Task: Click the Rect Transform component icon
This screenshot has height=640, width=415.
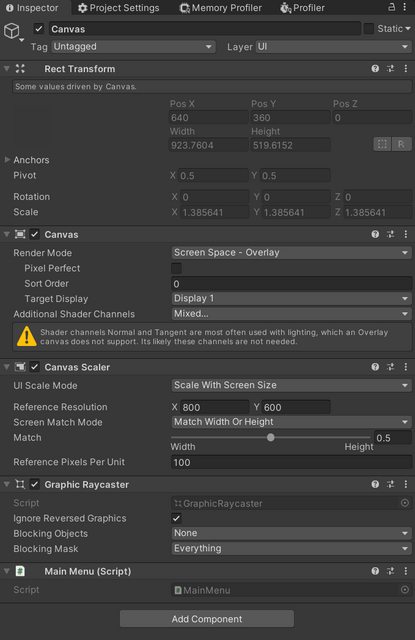Action: pyautogui.click(x=20, y=69)
